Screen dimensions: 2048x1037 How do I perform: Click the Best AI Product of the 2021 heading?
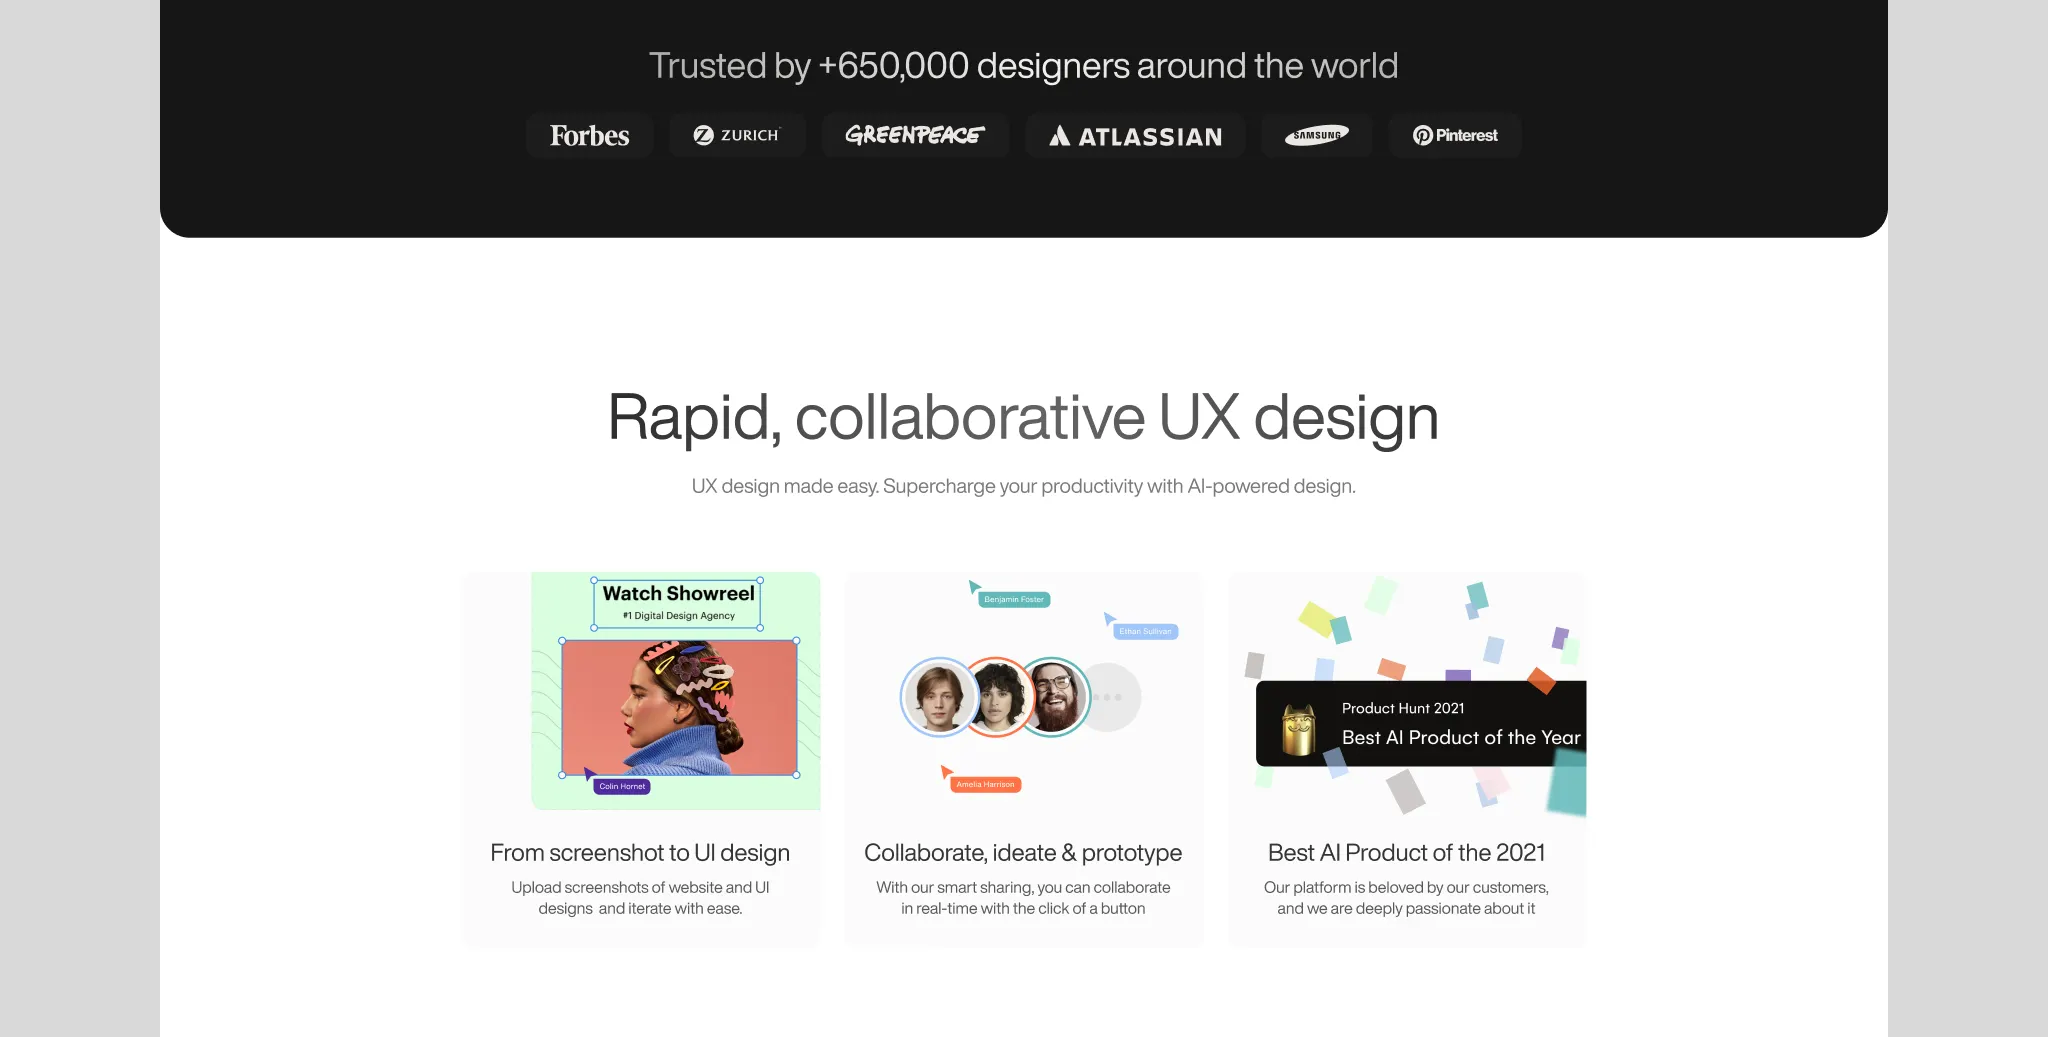(x=1406, y=852)
